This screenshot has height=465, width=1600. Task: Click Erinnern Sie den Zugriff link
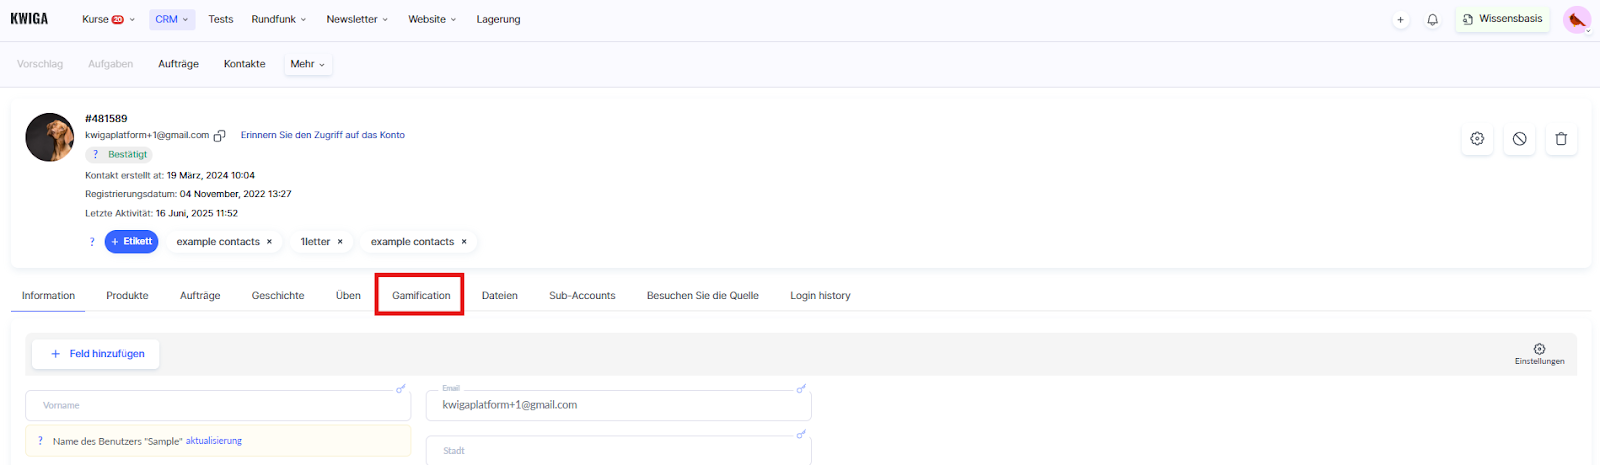tap(322, 135)
